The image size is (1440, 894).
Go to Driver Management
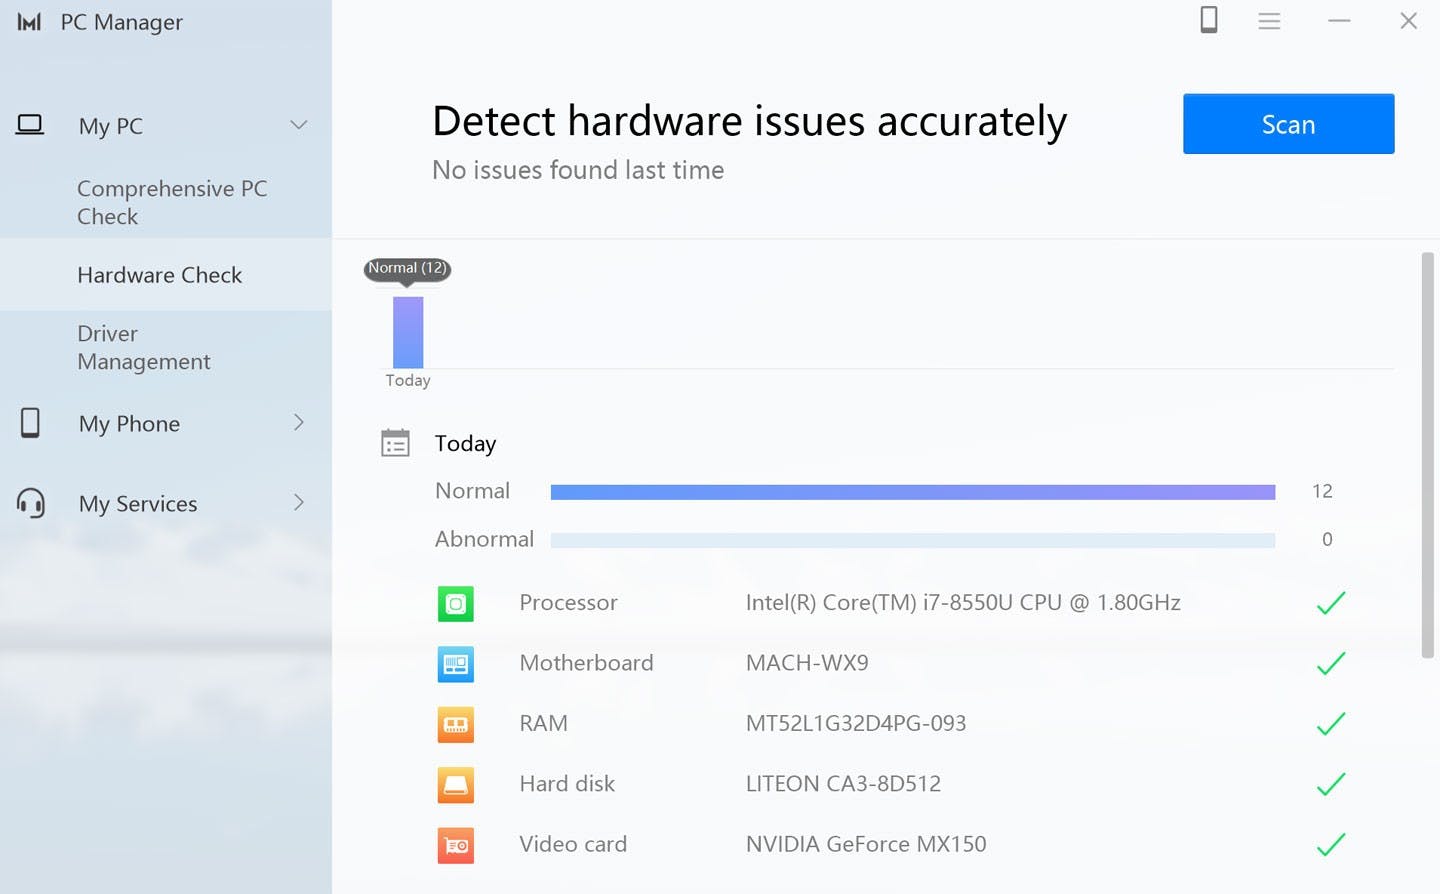click(143, 347)
